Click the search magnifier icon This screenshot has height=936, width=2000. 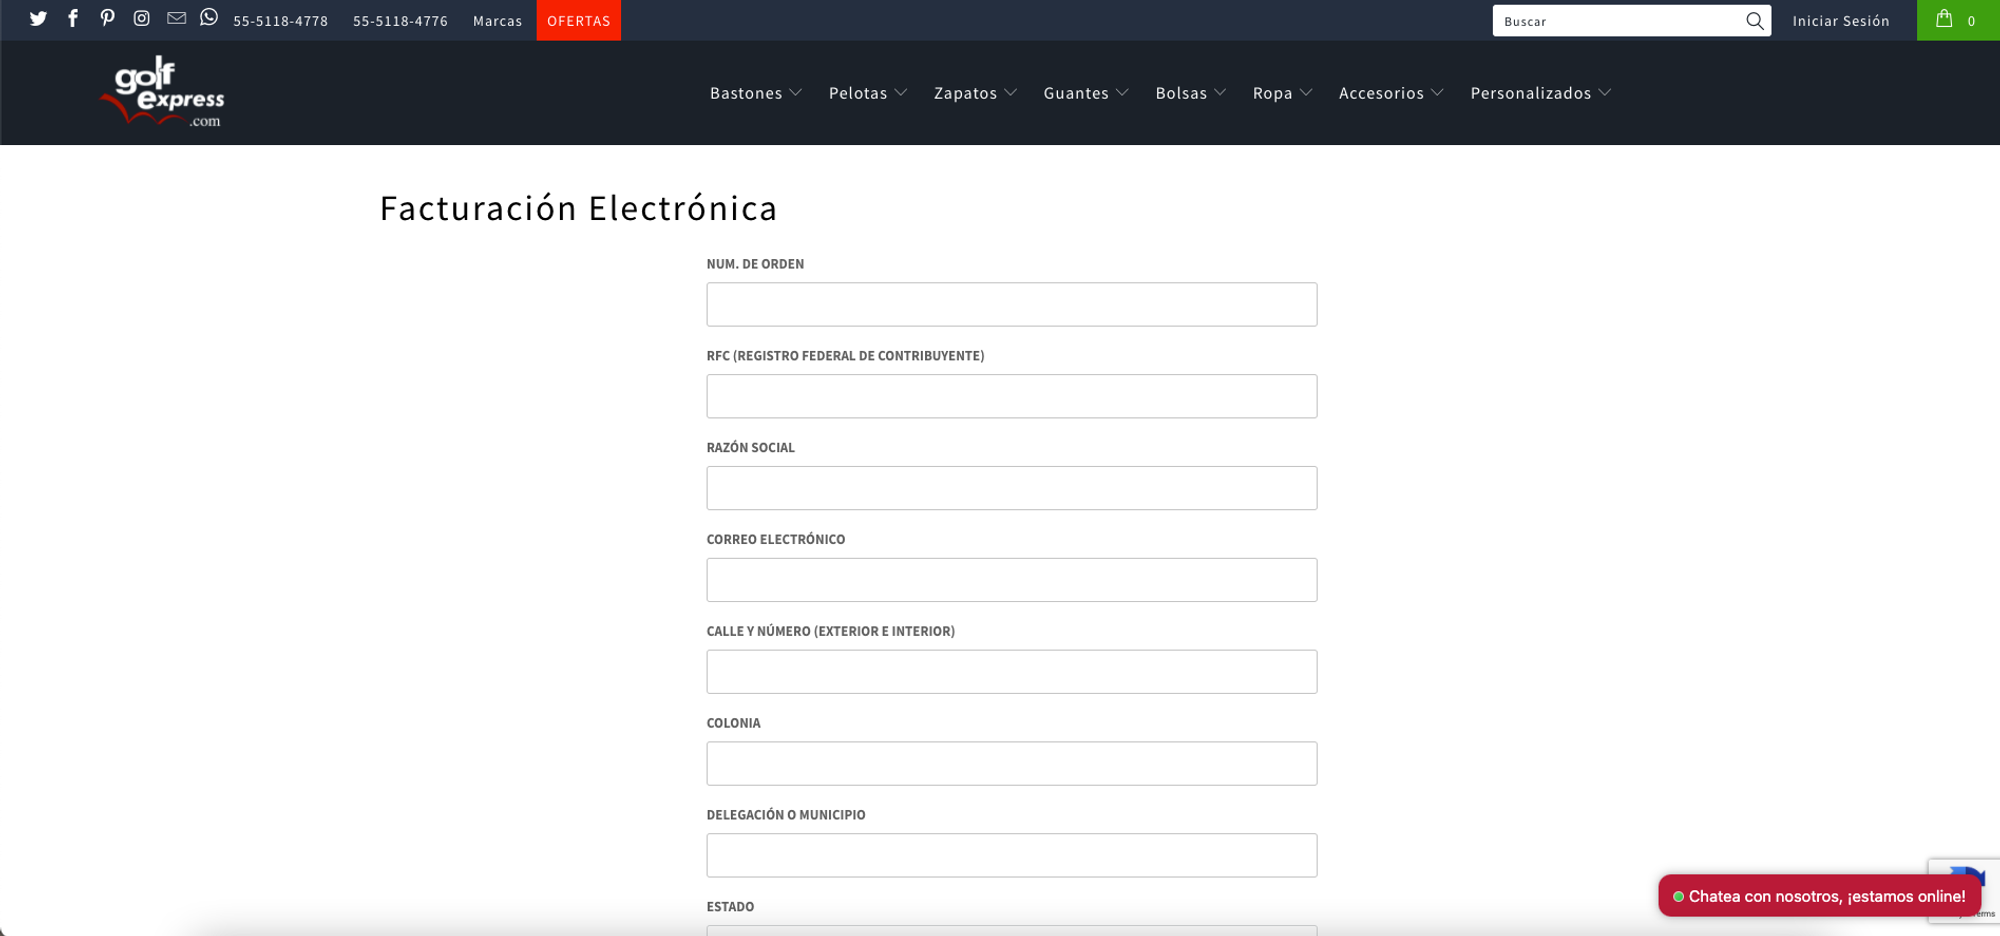[1754, 21]
